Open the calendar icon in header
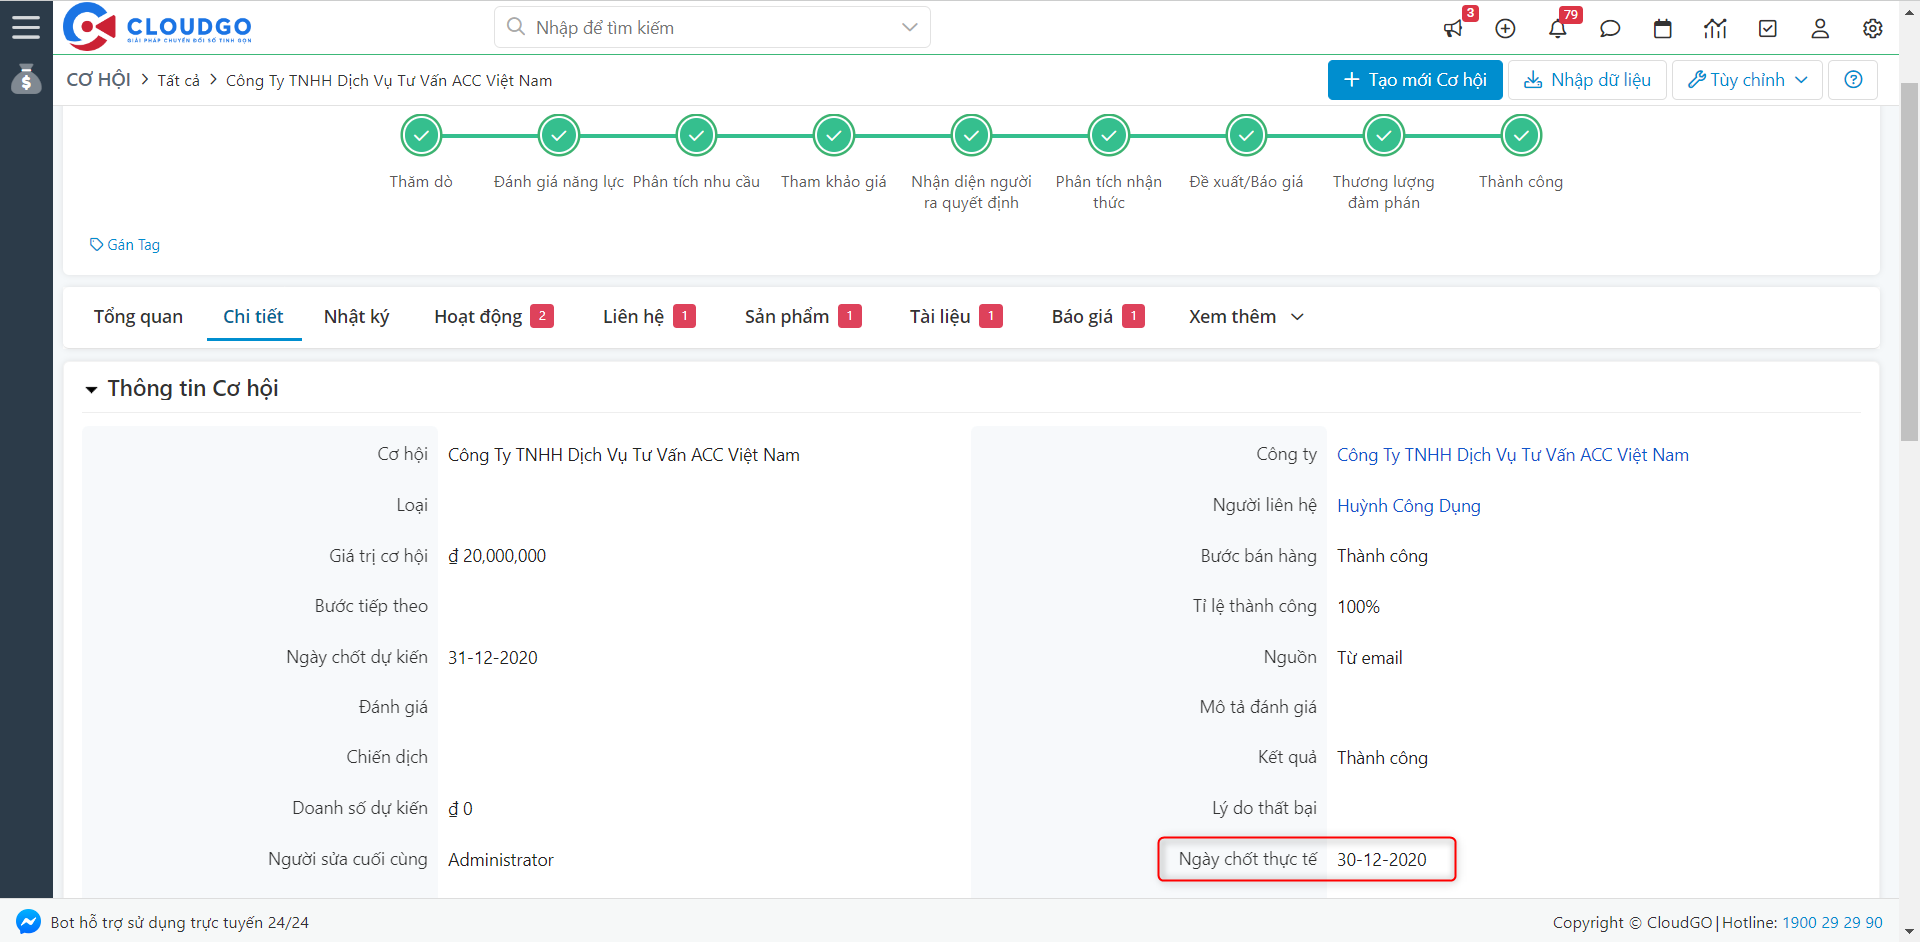The width and height of the screenshot is (1920, 942). click(x=1663, y=28)
